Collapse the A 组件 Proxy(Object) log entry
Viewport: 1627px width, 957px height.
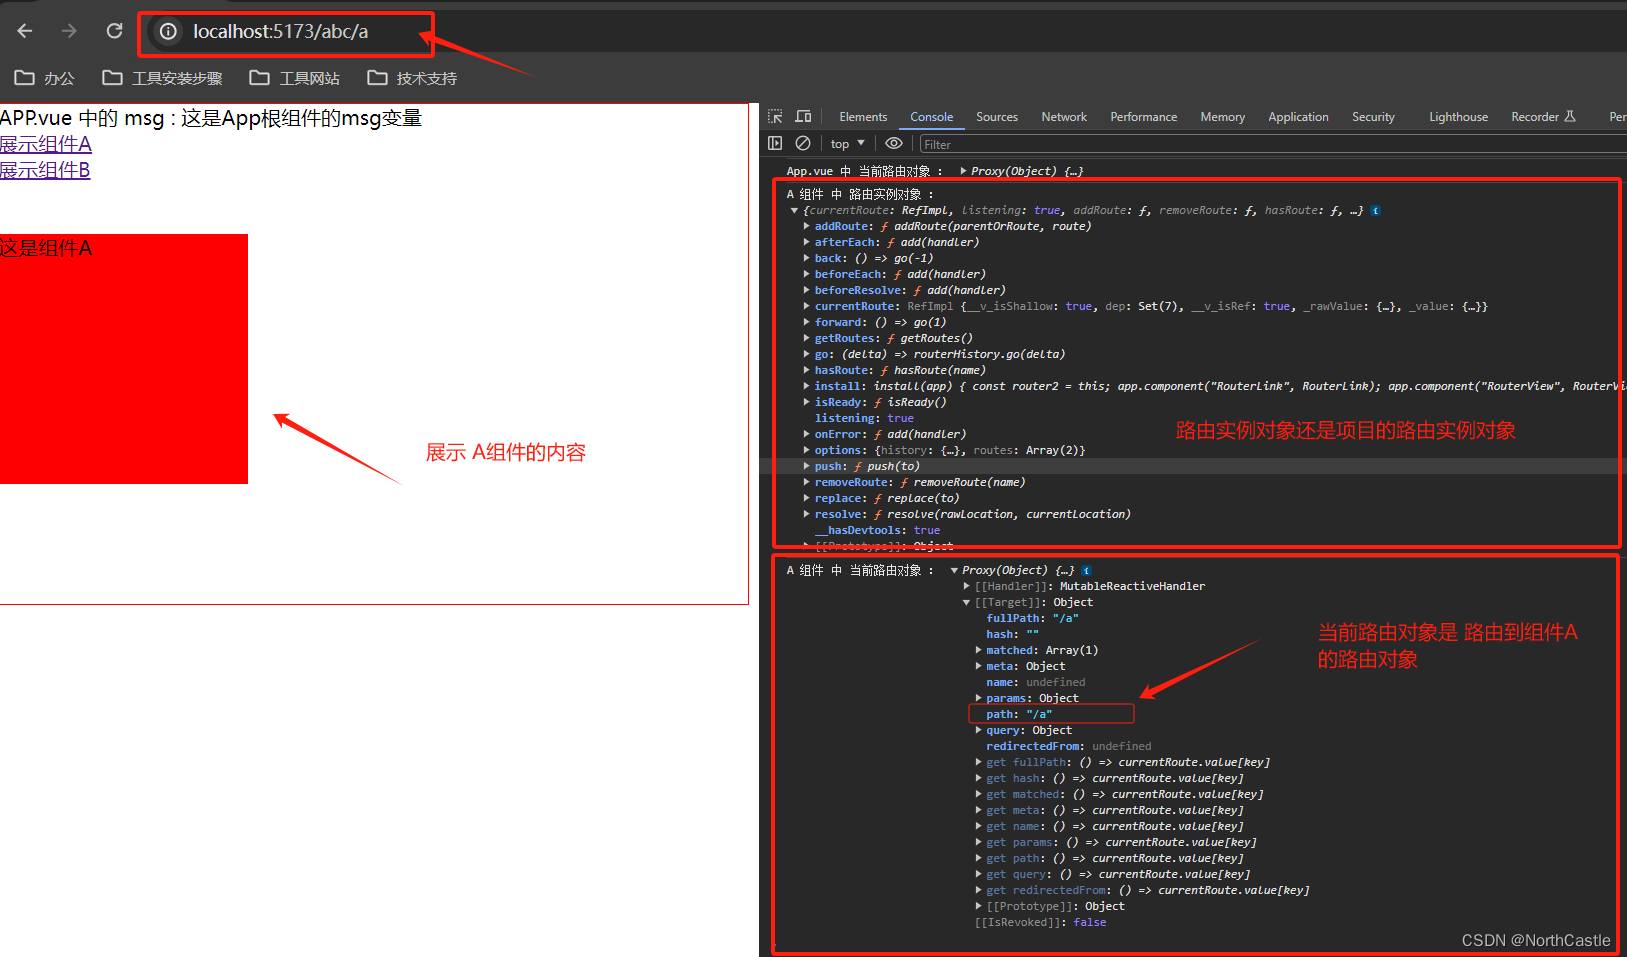[954, 571]
